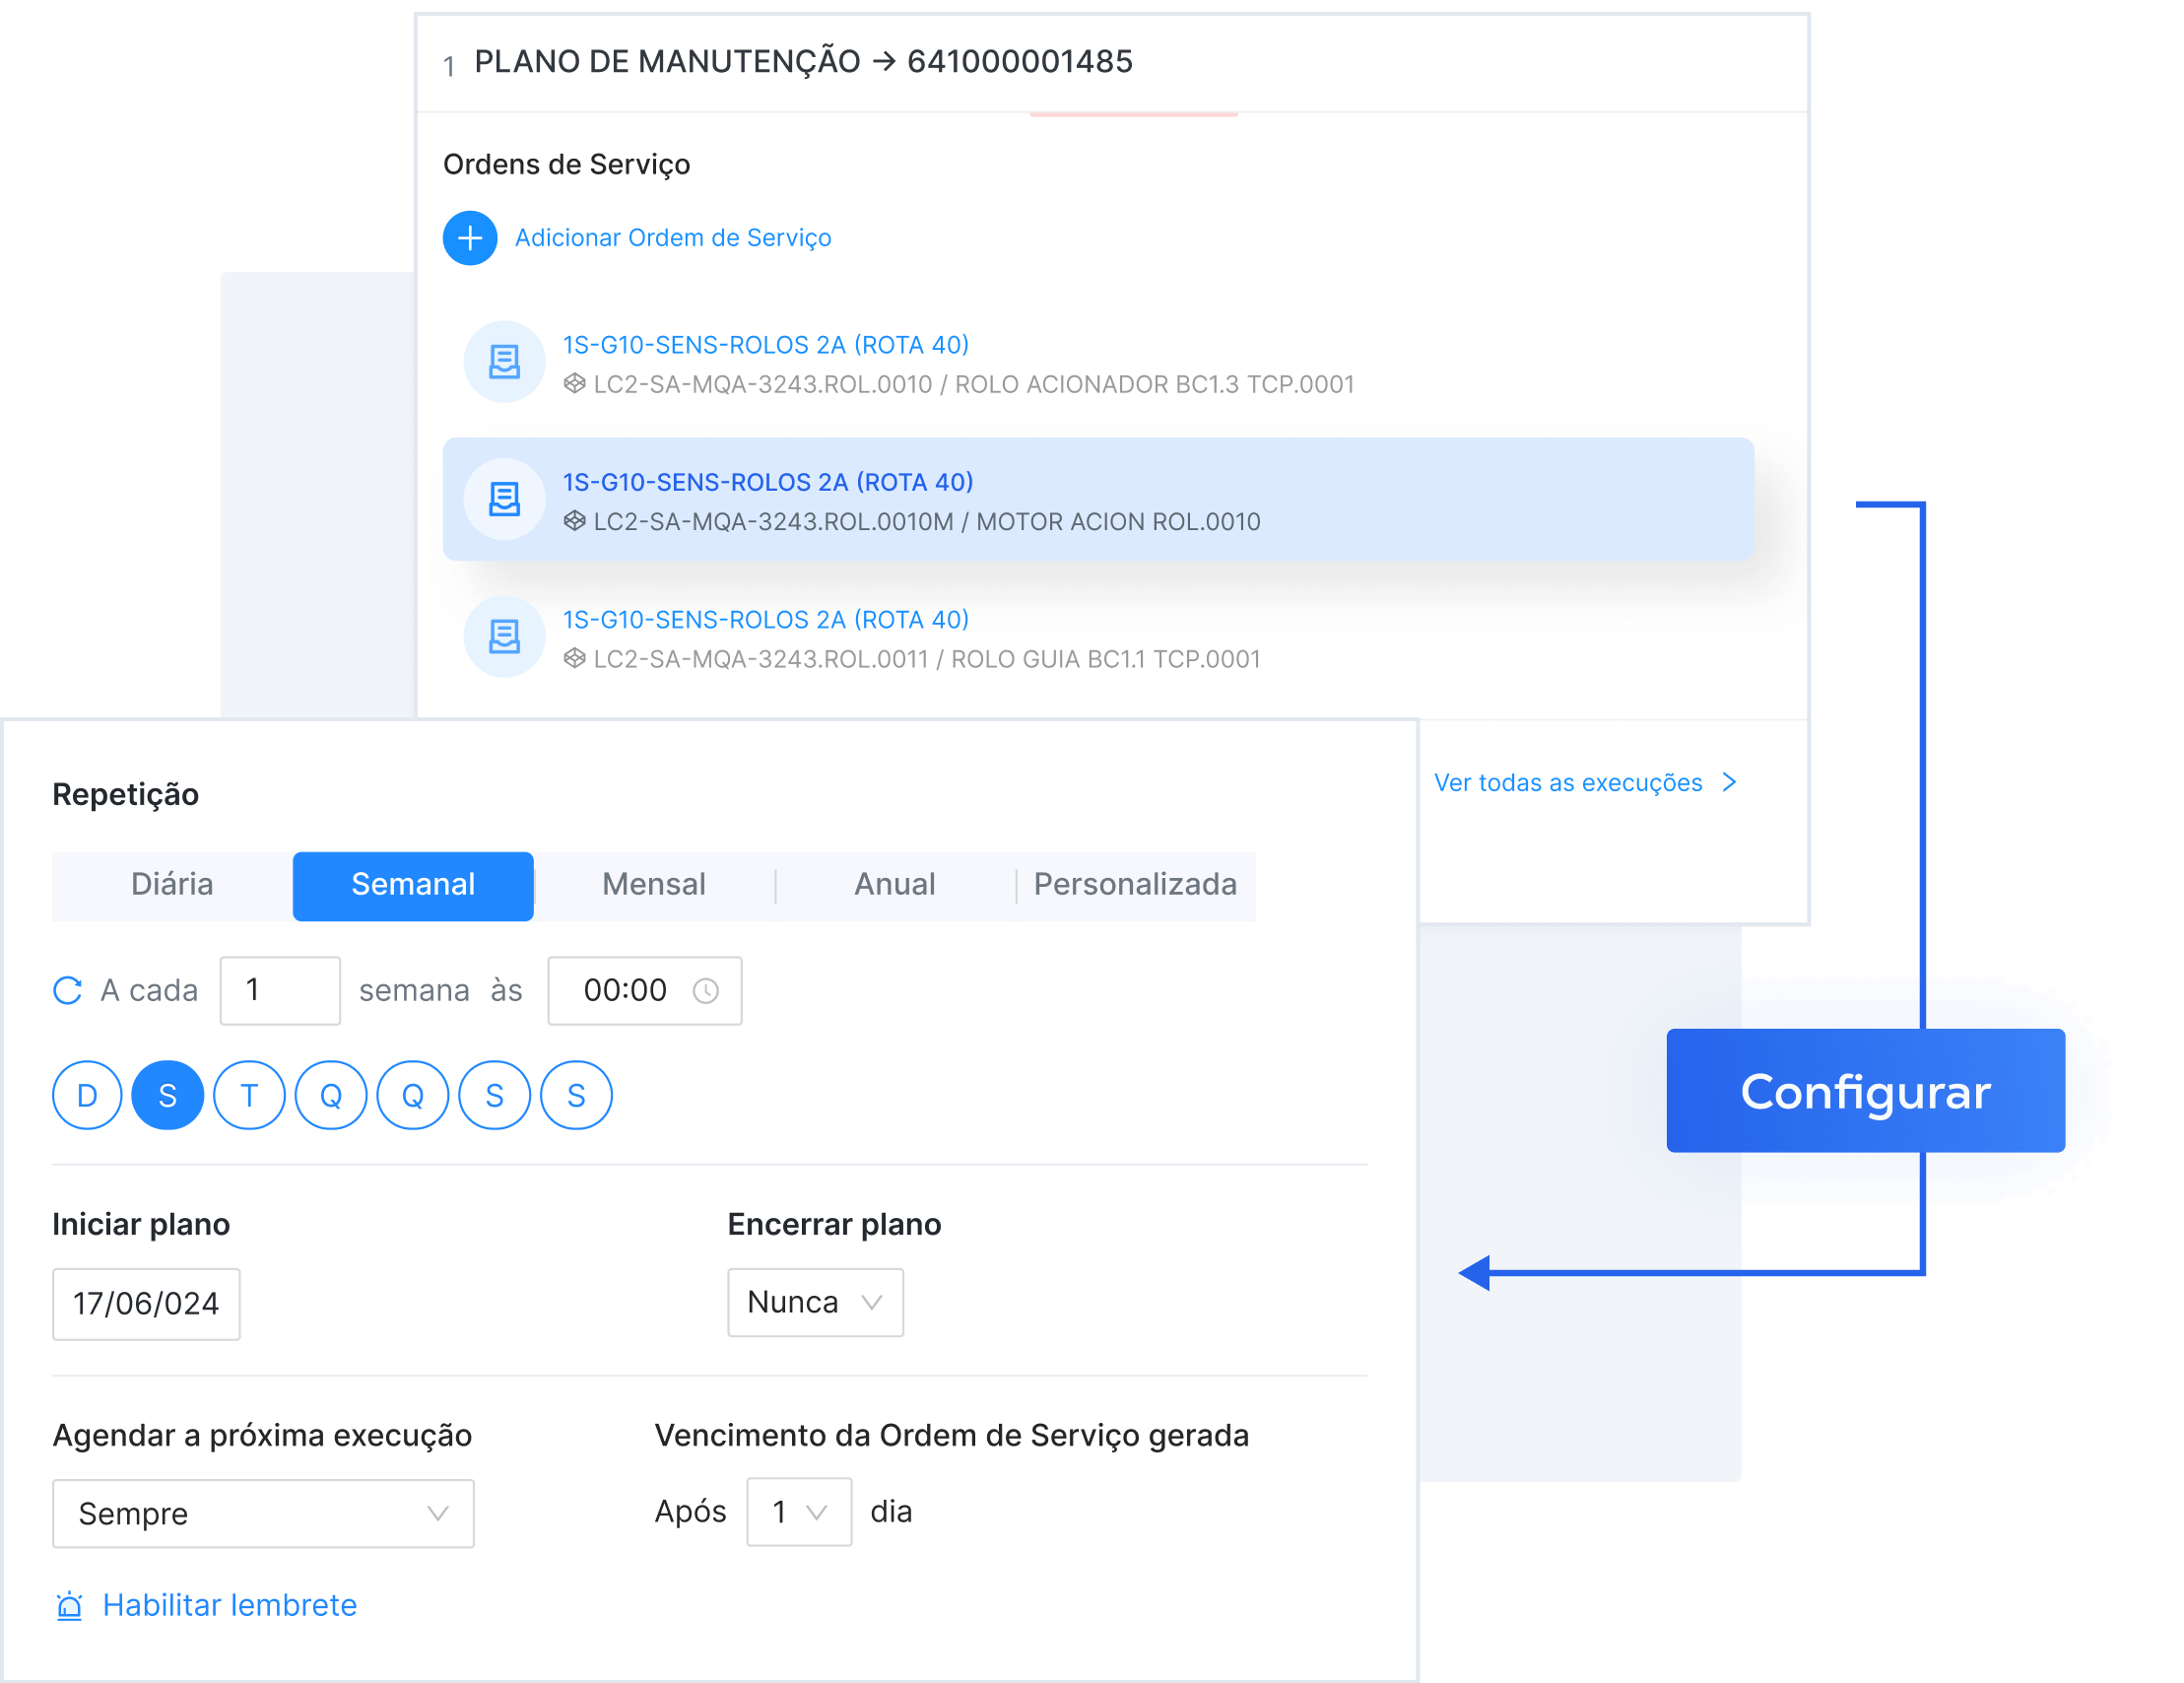Click Habilitar lembrete link

click(229, 1605)
